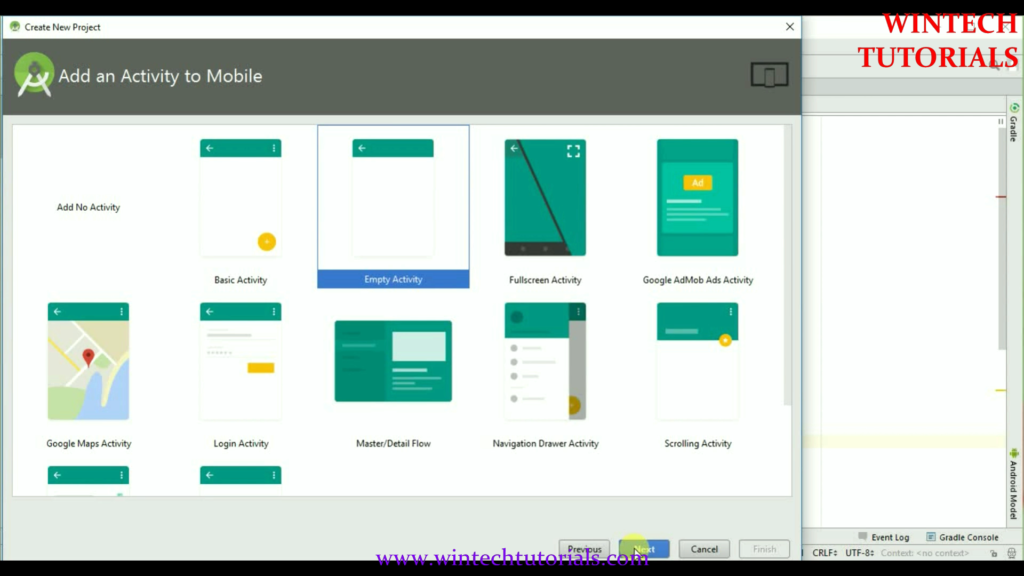
Task: Select the Master/Detail Flow template thumbnail
Action: coord(393,361)
